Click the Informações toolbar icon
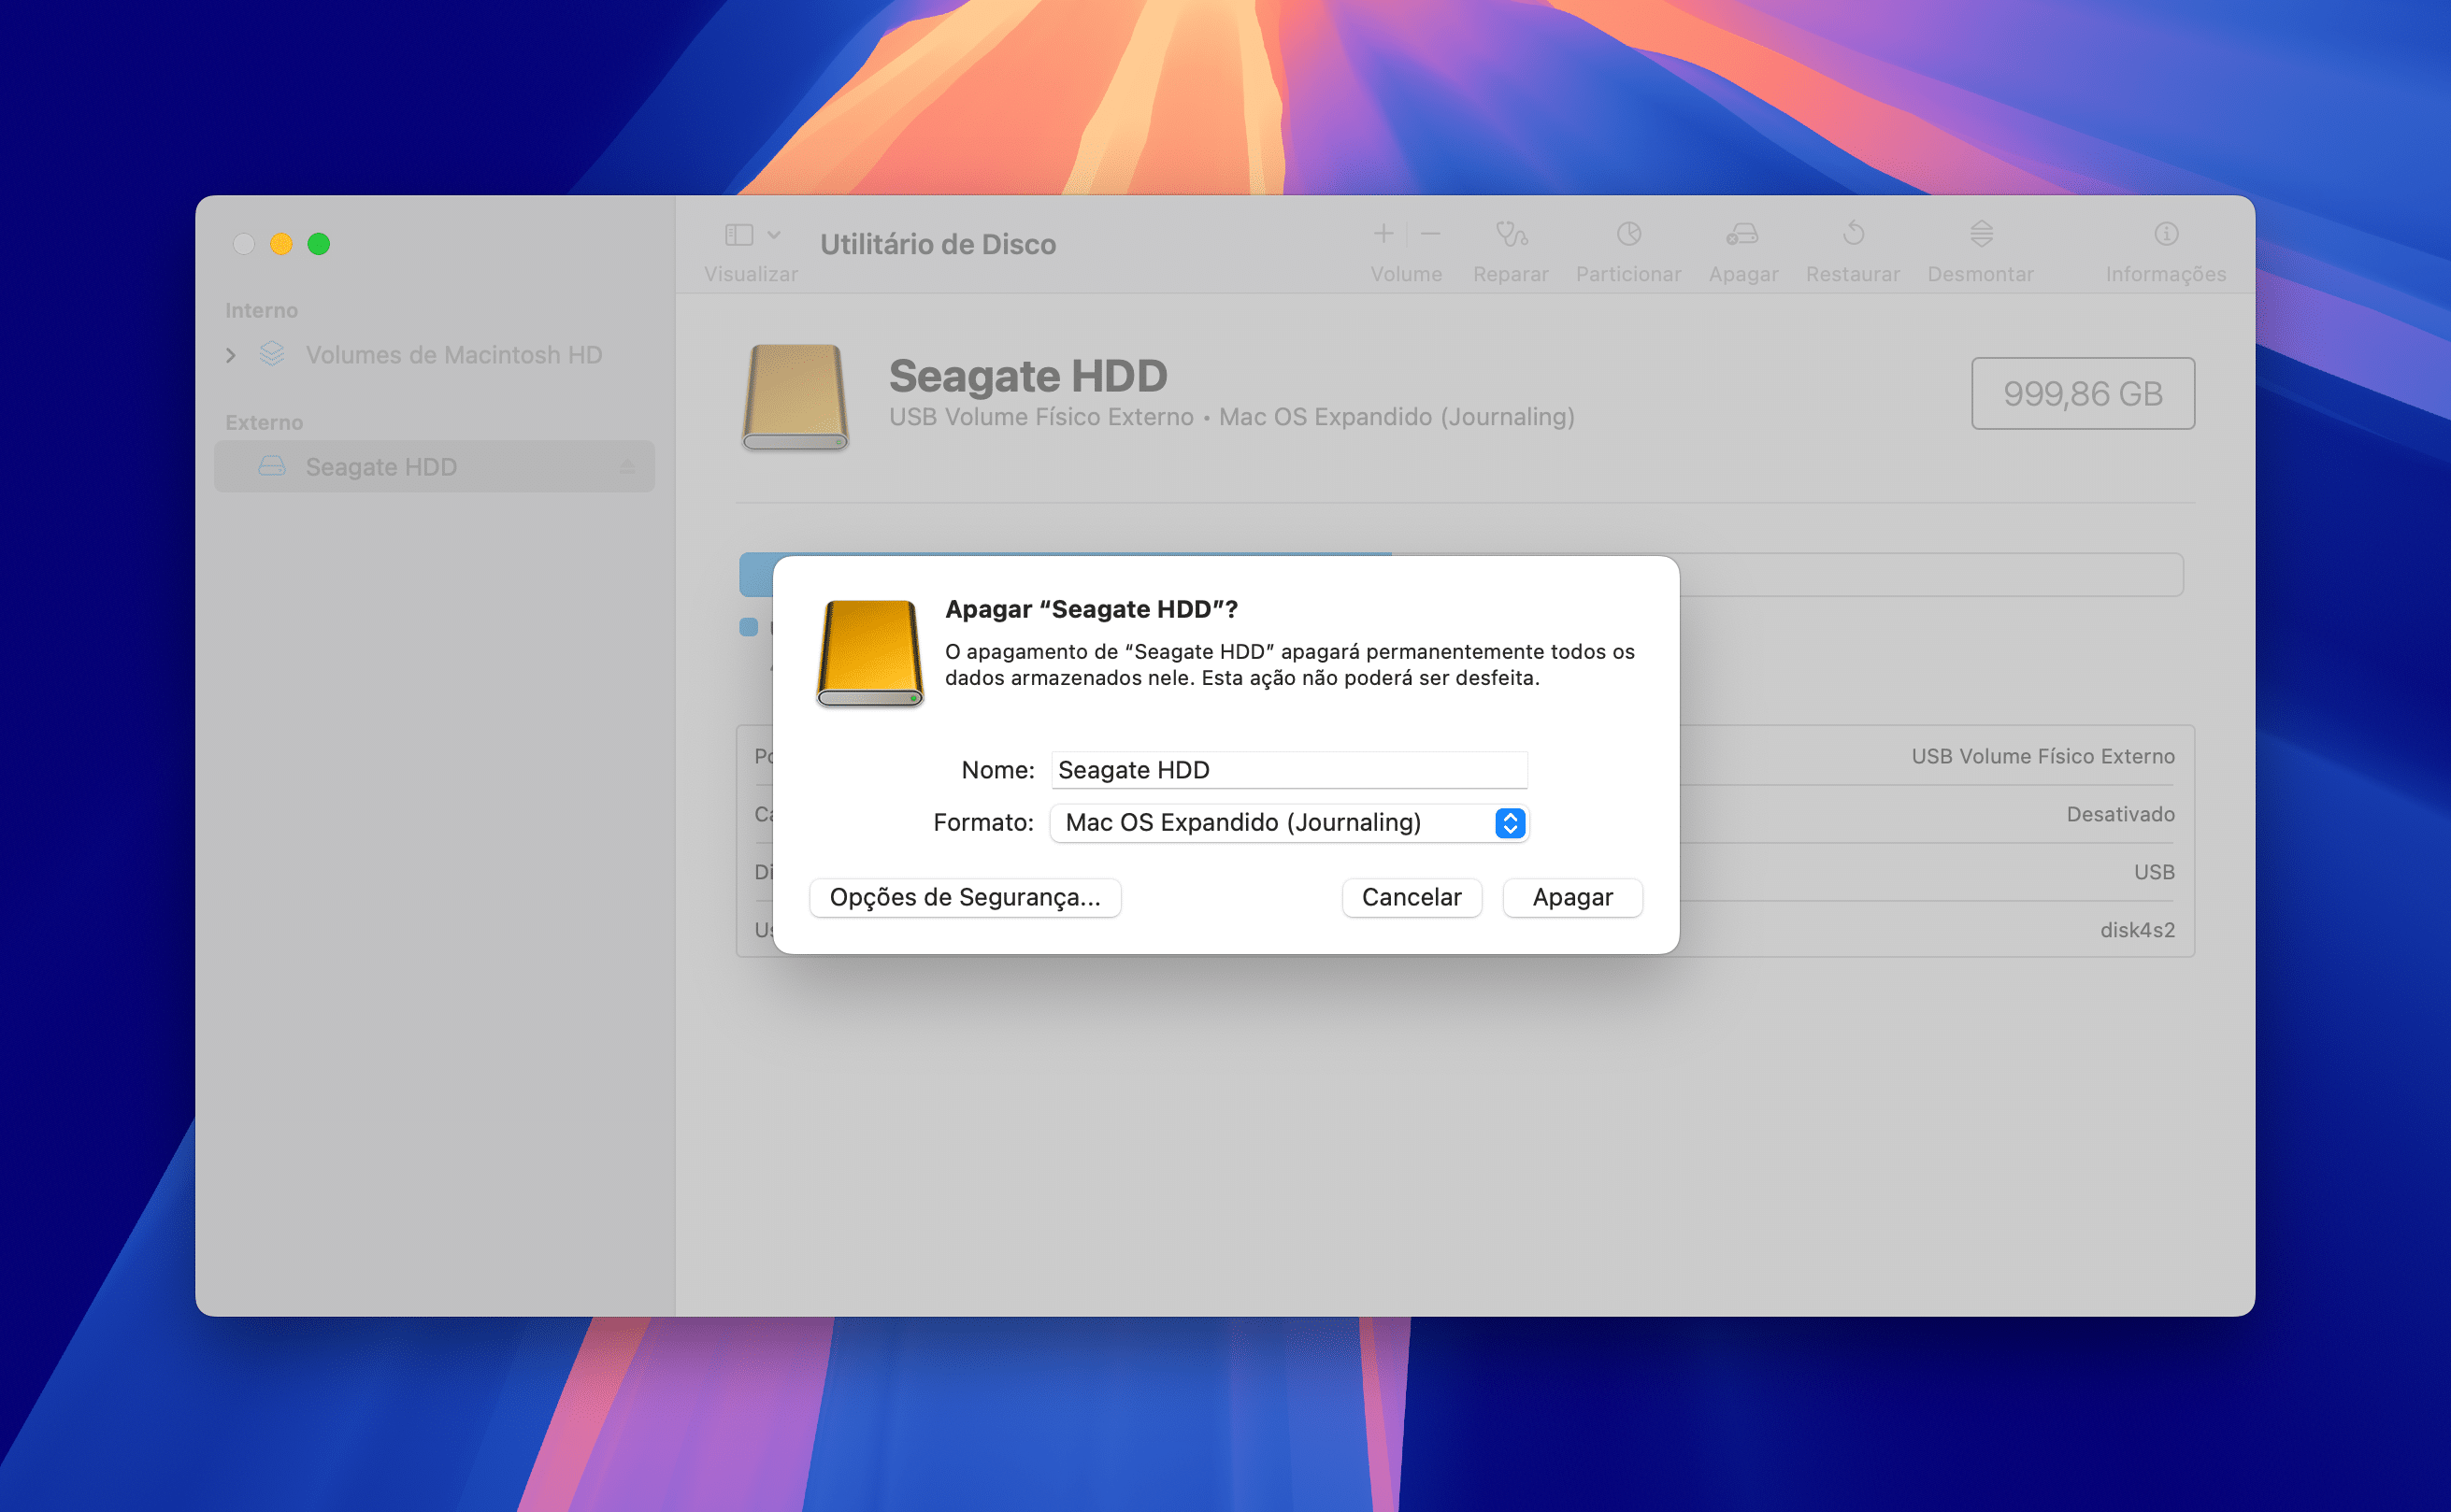This screenshot has height=1512, width=2451. coord(2166,234)
